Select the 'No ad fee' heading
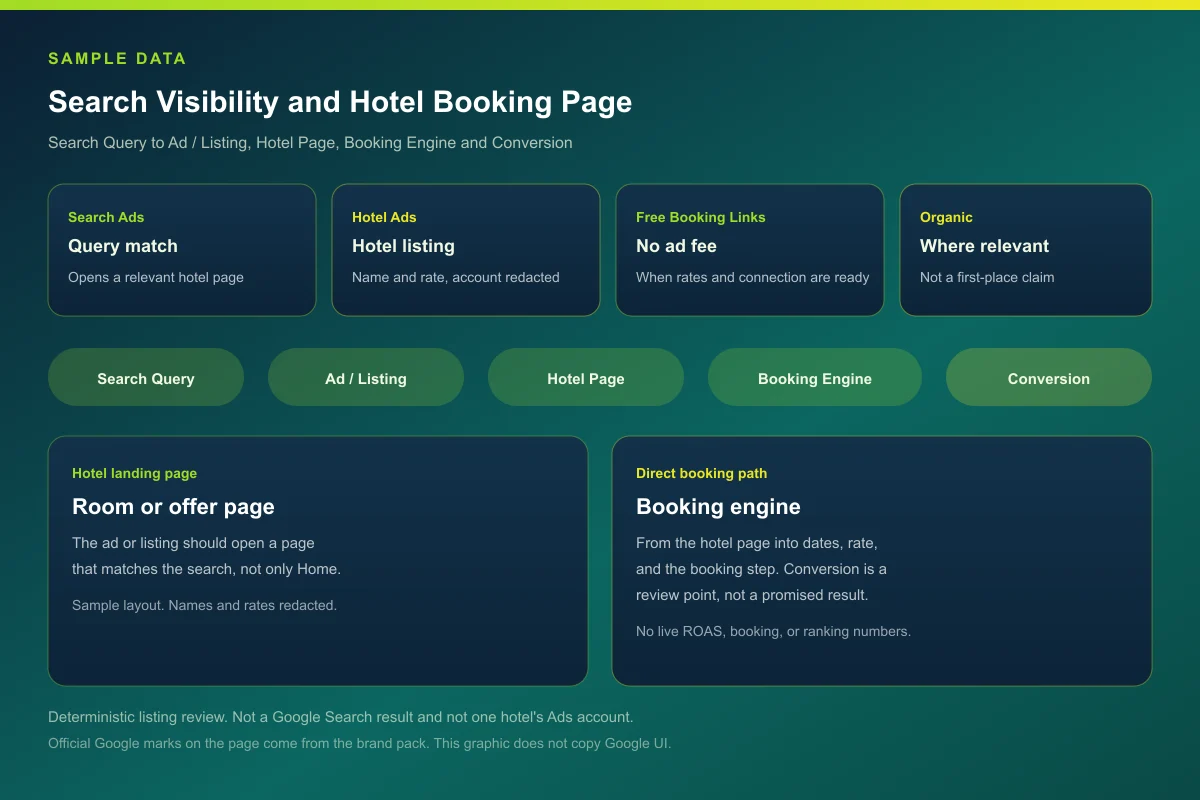 pos(676,246)
